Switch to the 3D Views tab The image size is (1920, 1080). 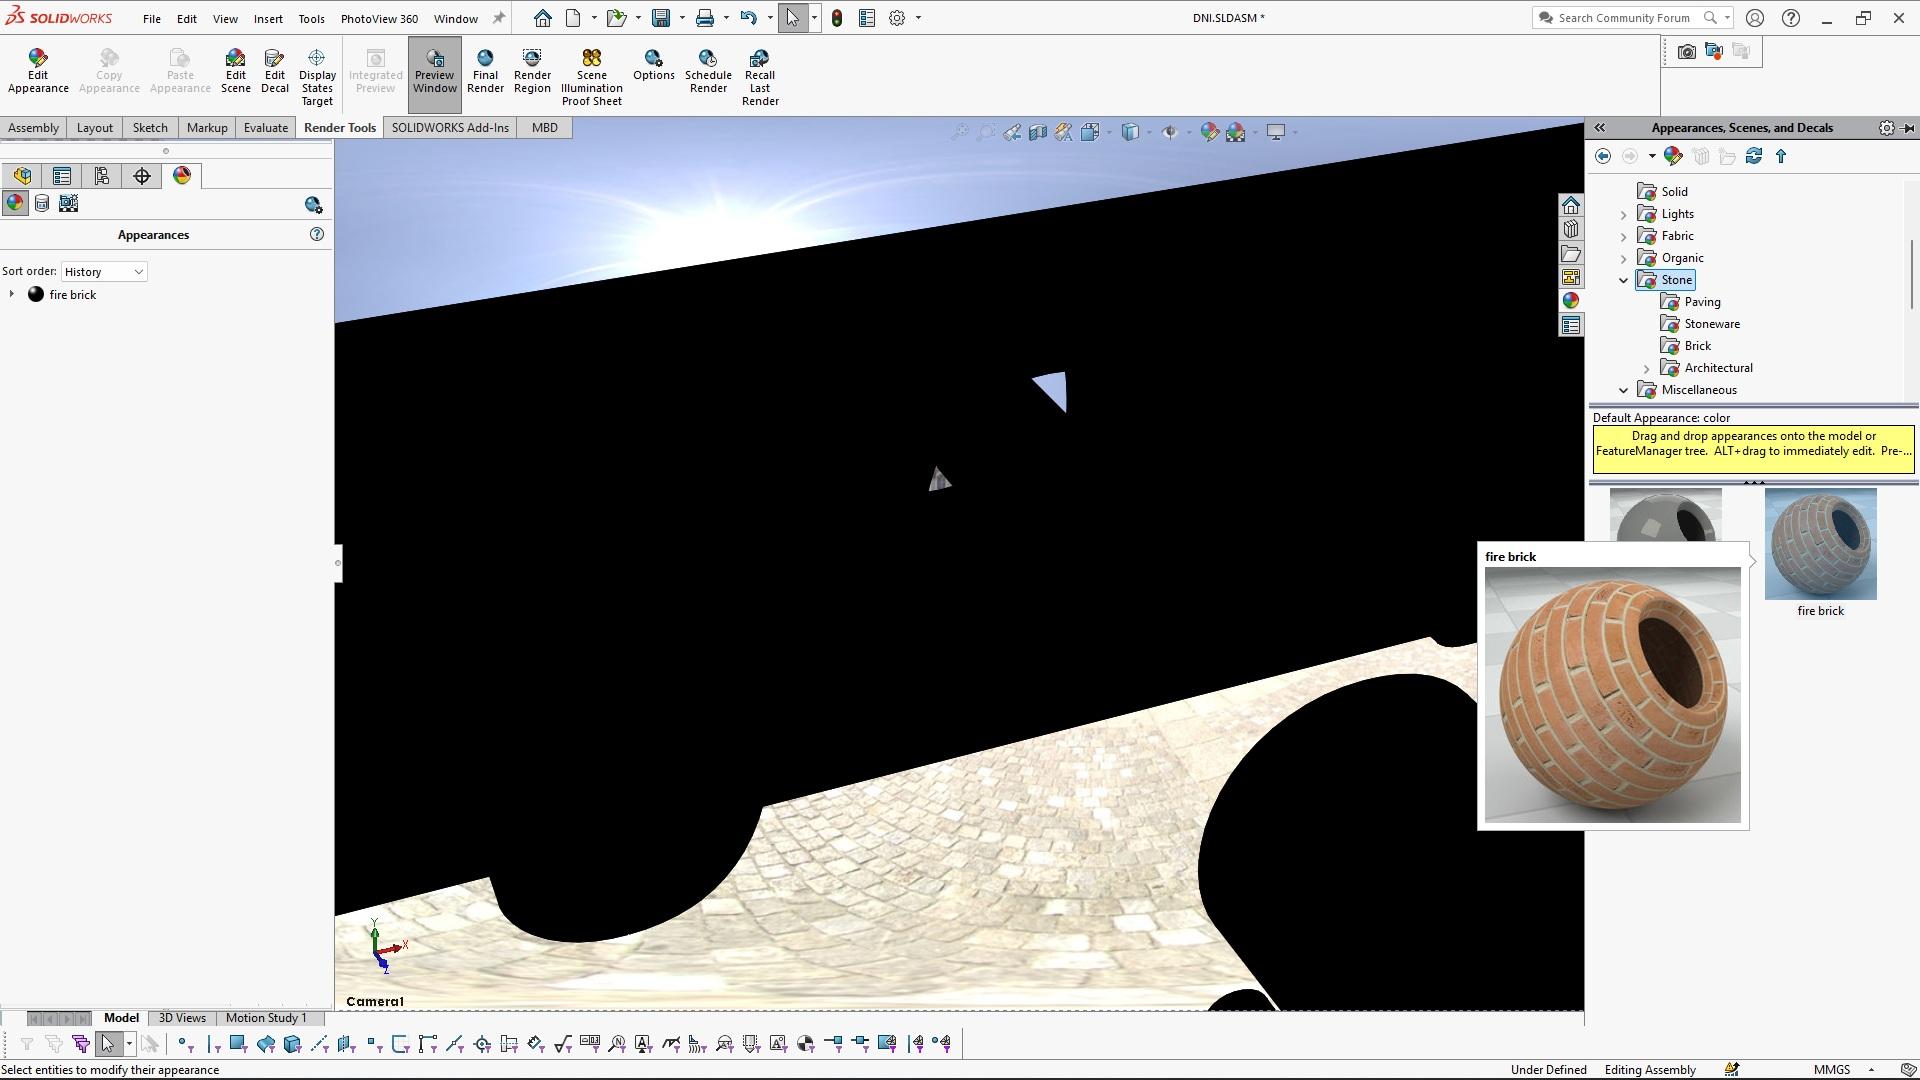(182, 1018)
